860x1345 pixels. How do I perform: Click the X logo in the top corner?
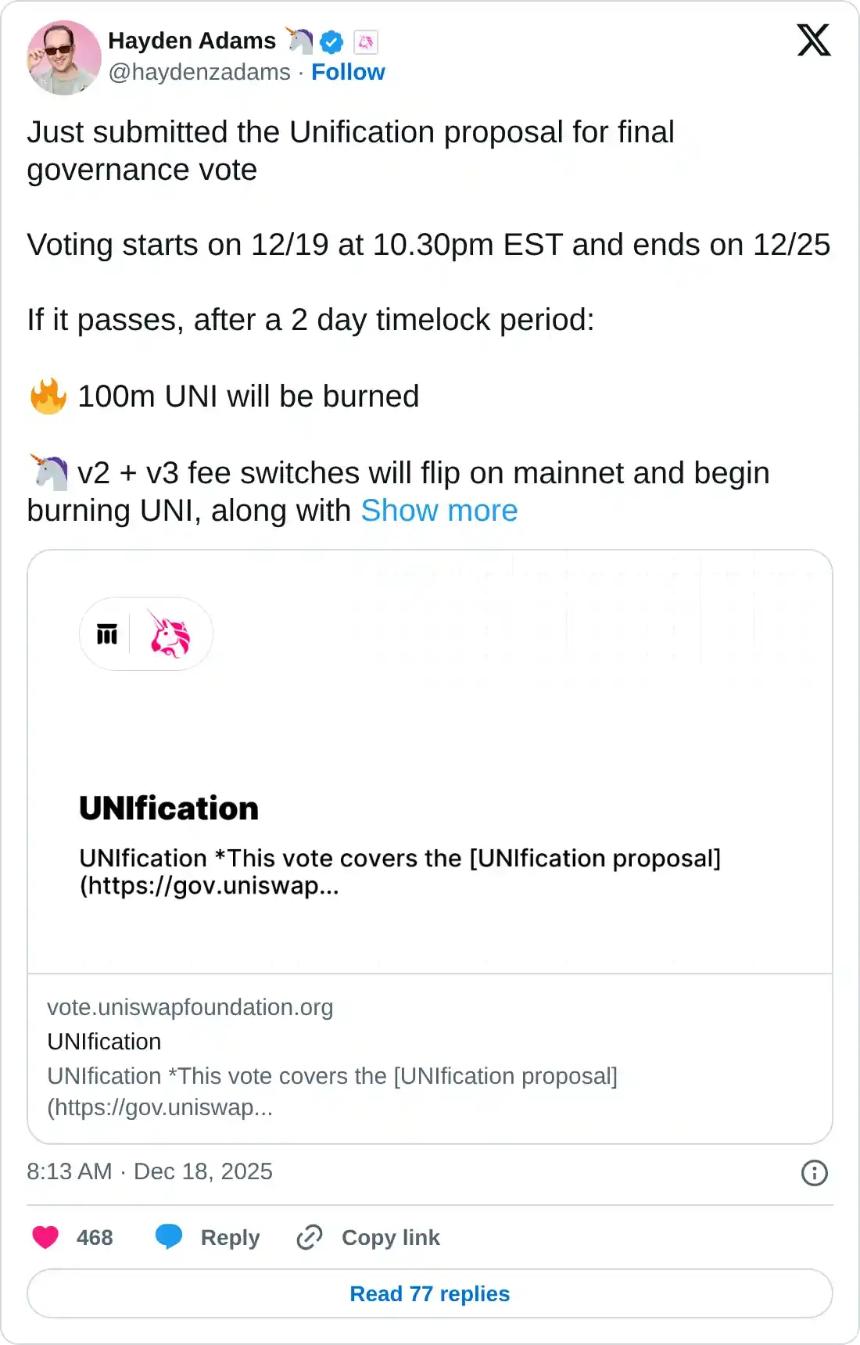point(813,40)
